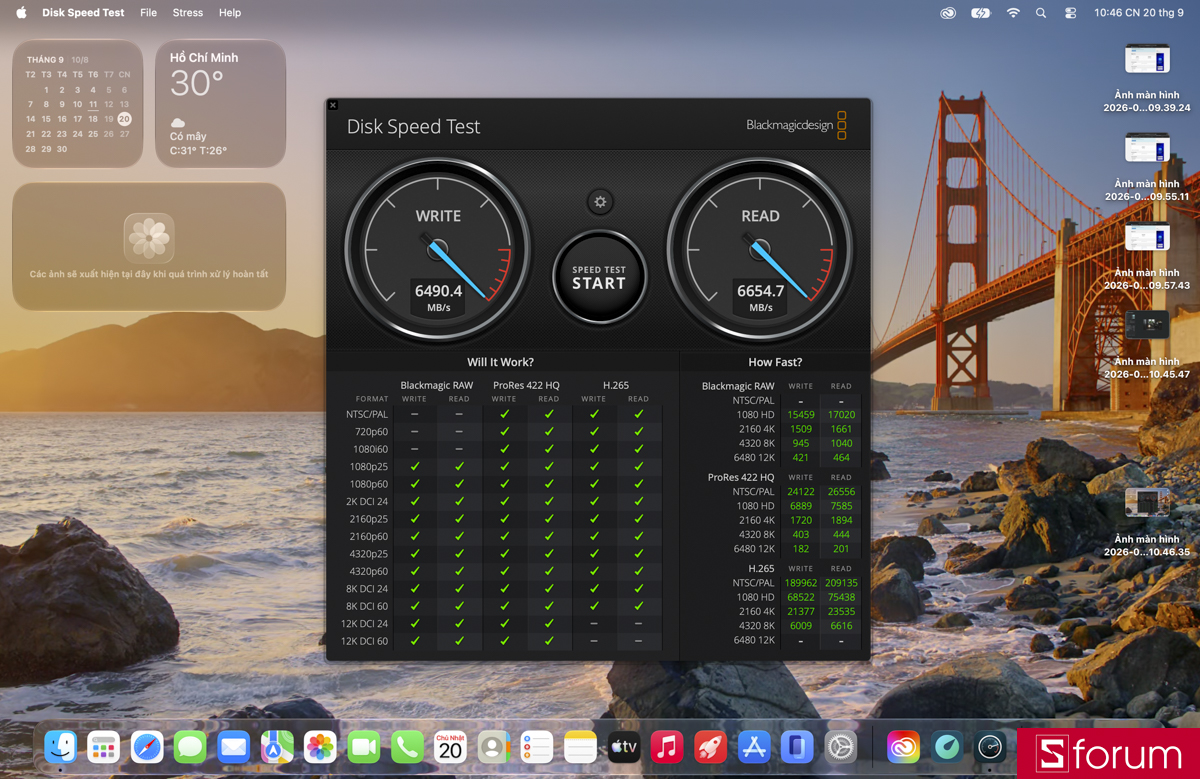This screenshot has height=779, width=1200.
Task: Open the File menu
Action: tap(148, 13)
